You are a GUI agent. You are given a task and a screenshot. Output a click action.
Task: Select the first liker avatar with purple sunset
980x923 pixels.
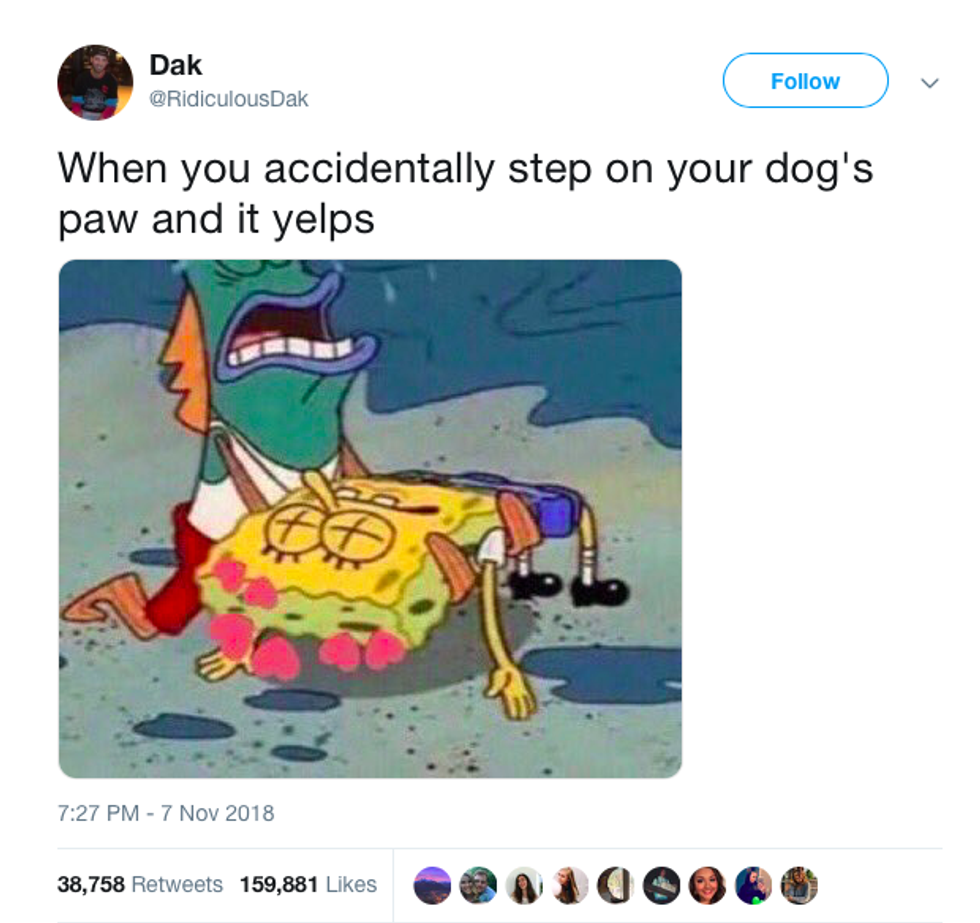click(432, 886)
